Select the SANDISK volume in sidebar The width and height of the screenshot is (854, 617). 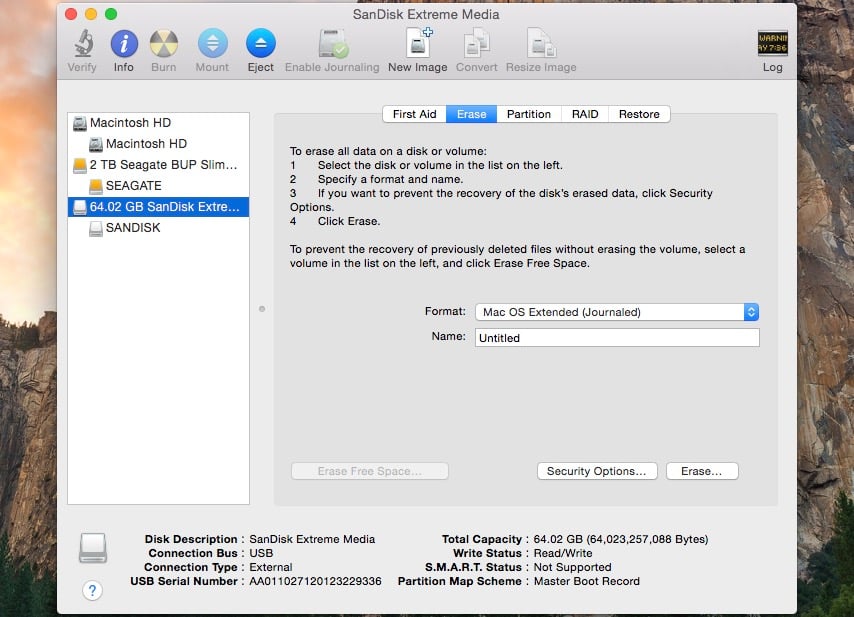[x=132, y=228]
